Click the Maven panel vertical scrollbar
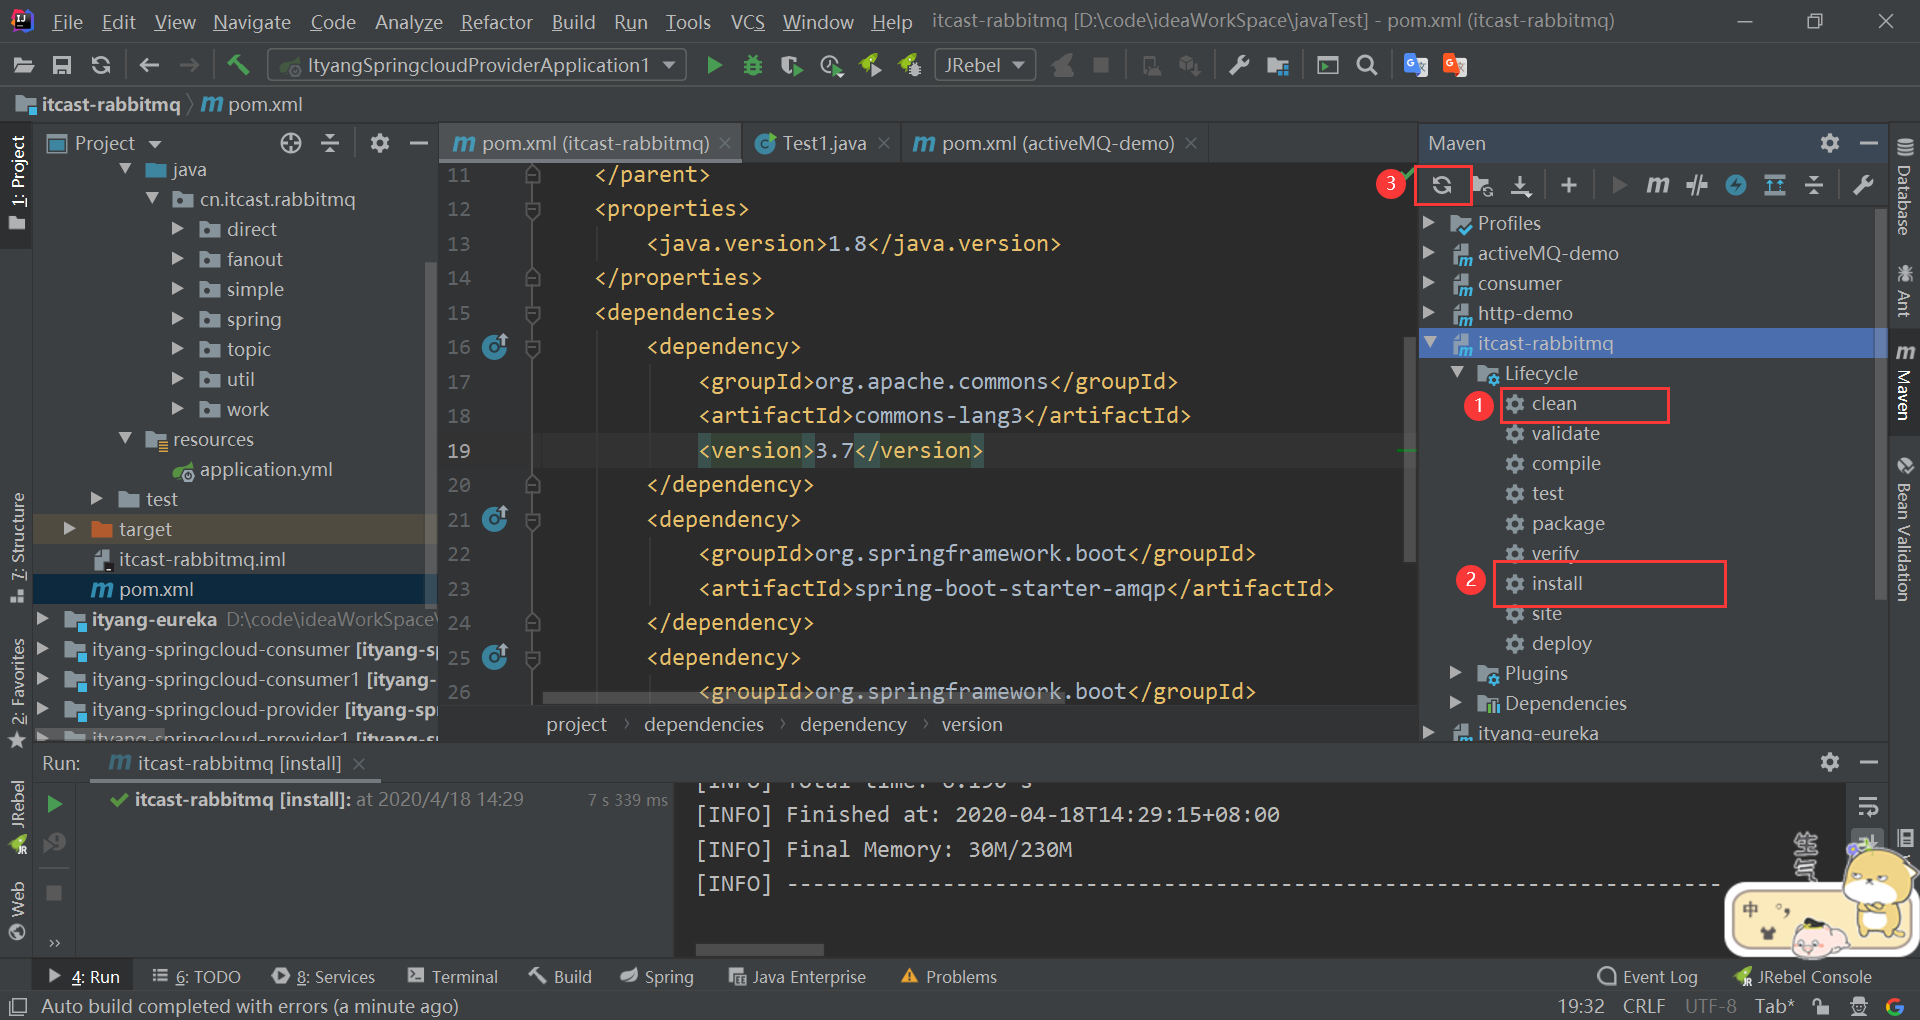 click(1880, 405)
